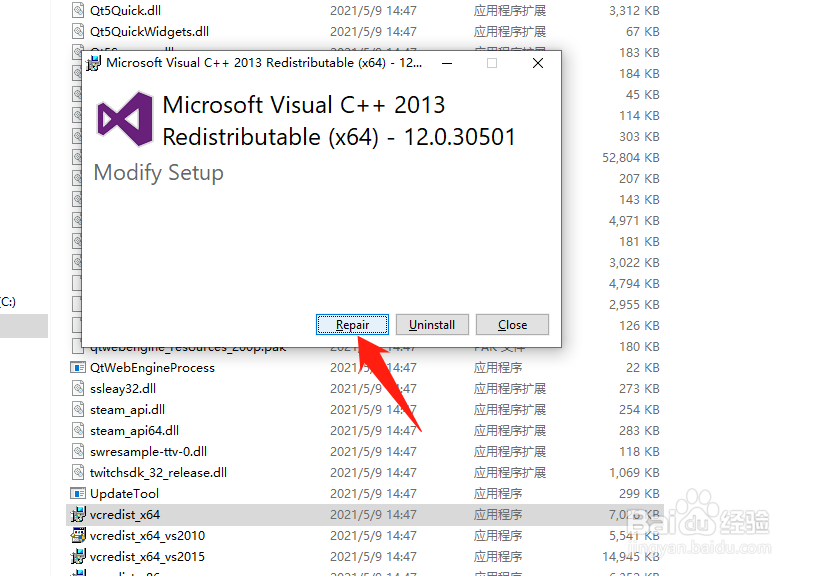
Task: Select the steam_api64.dll file name
Action: pyautogui.click(x=134, y=431)
